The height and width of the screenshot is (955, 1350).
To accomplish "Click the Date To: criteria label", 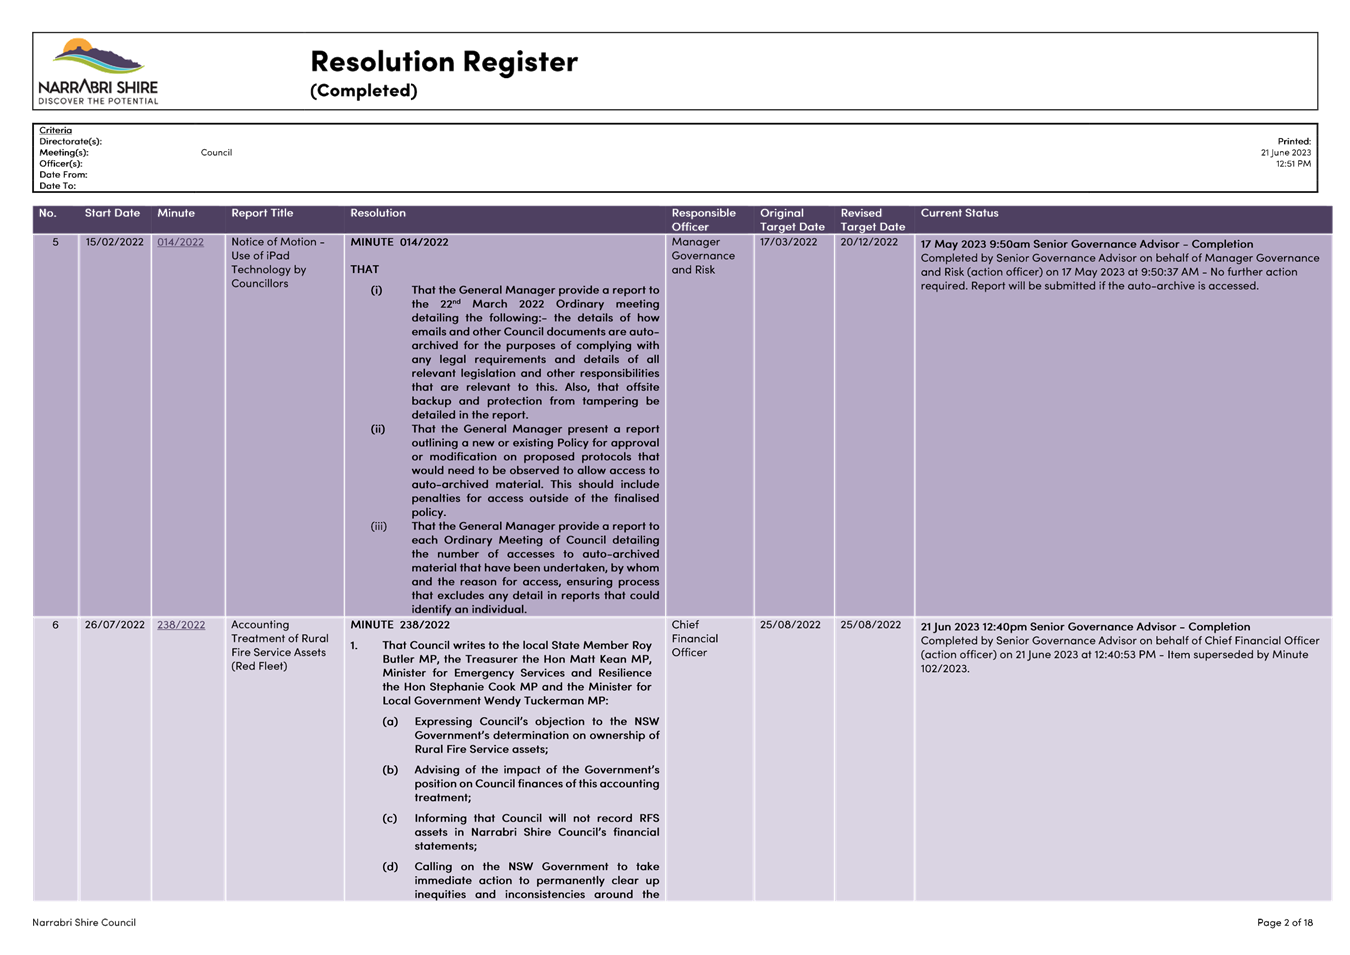I will coord(57,186).
